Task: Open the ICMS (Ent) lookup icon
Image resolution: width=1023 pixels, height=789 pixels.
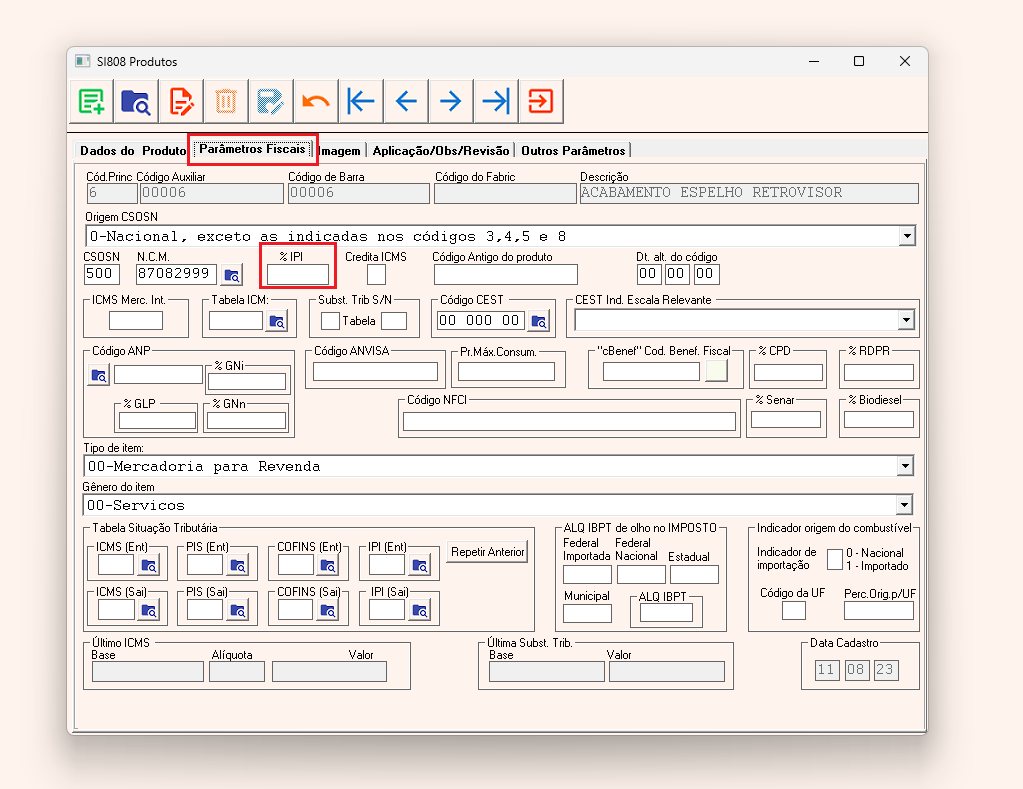Action: tap(149, 566)
